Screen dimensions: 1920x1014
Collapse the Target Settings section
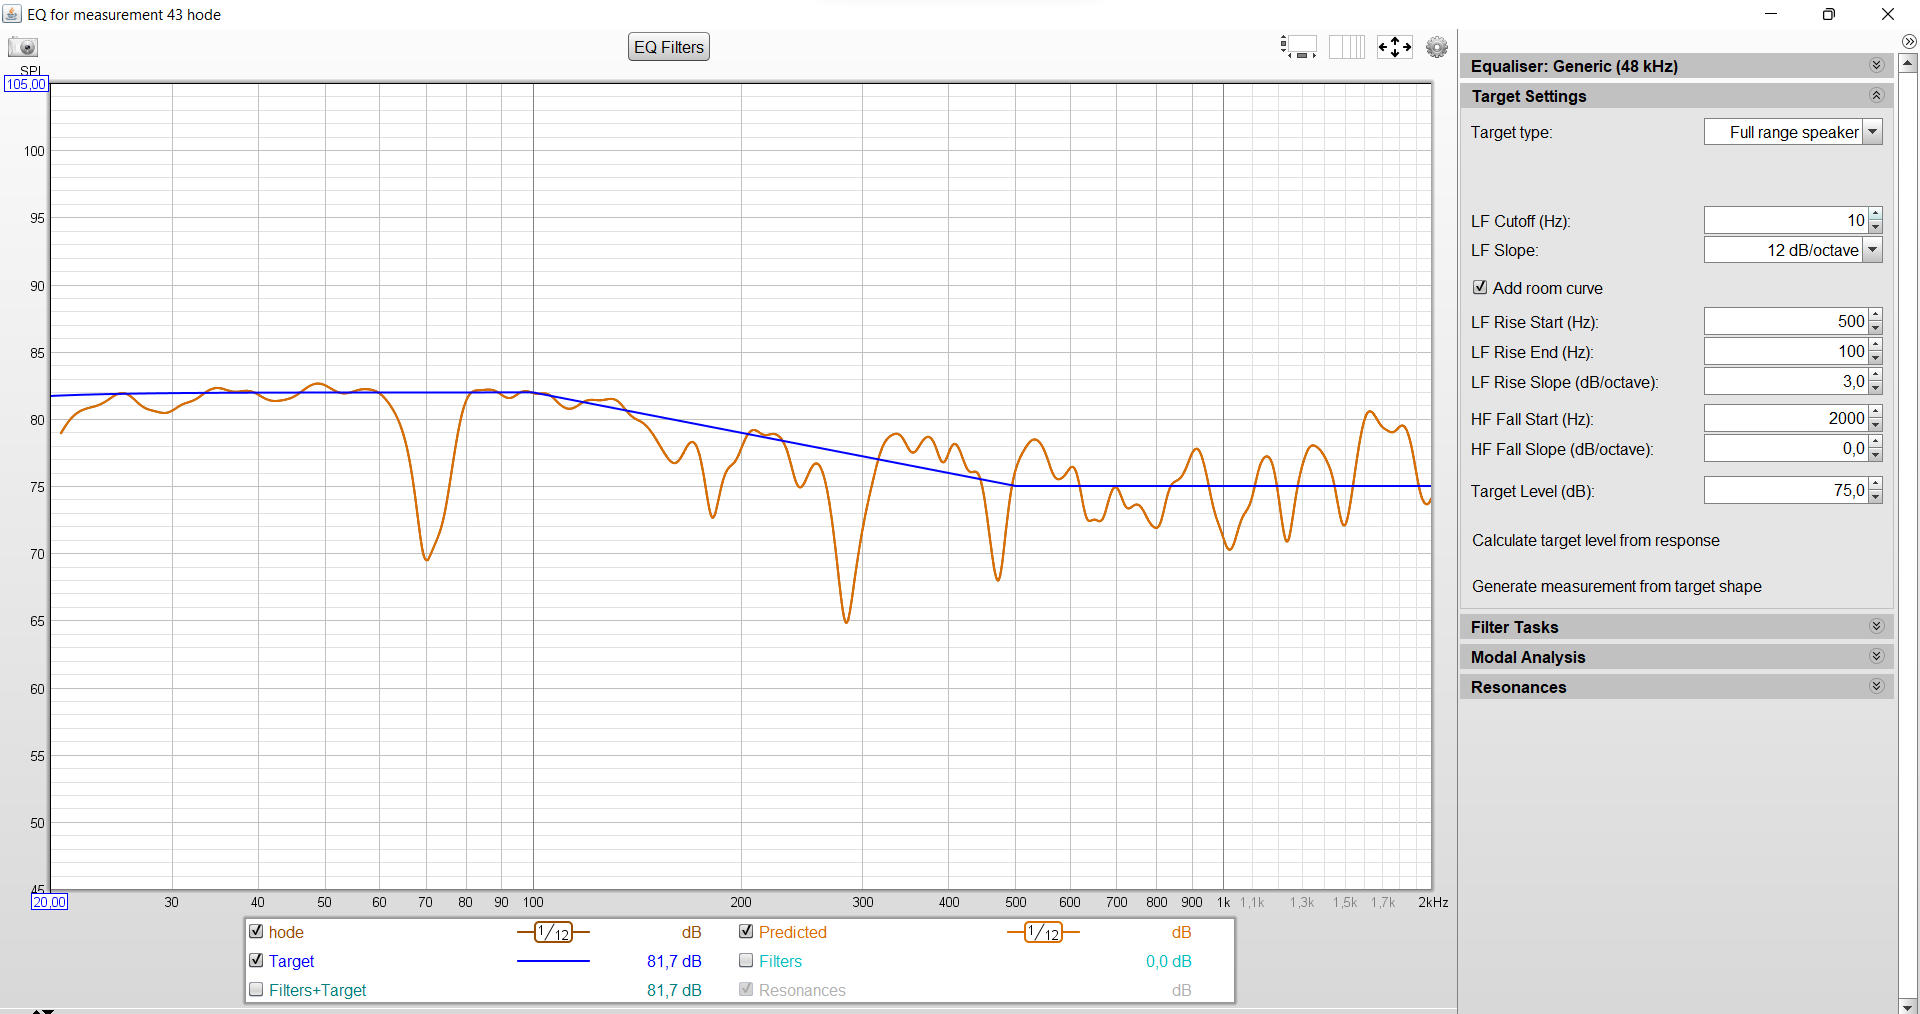1876,96
